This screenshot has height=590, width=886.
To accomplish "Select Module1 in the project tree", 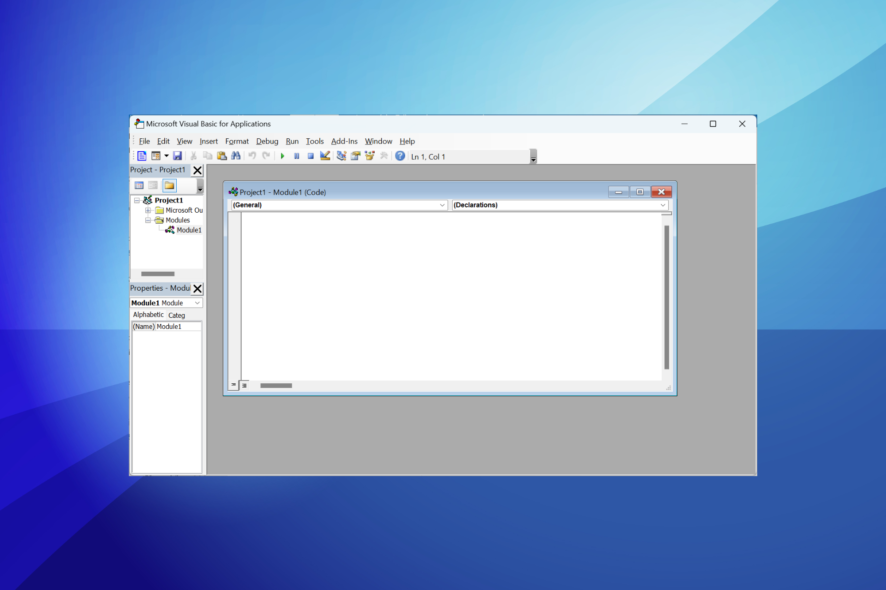I will point(188,231).
